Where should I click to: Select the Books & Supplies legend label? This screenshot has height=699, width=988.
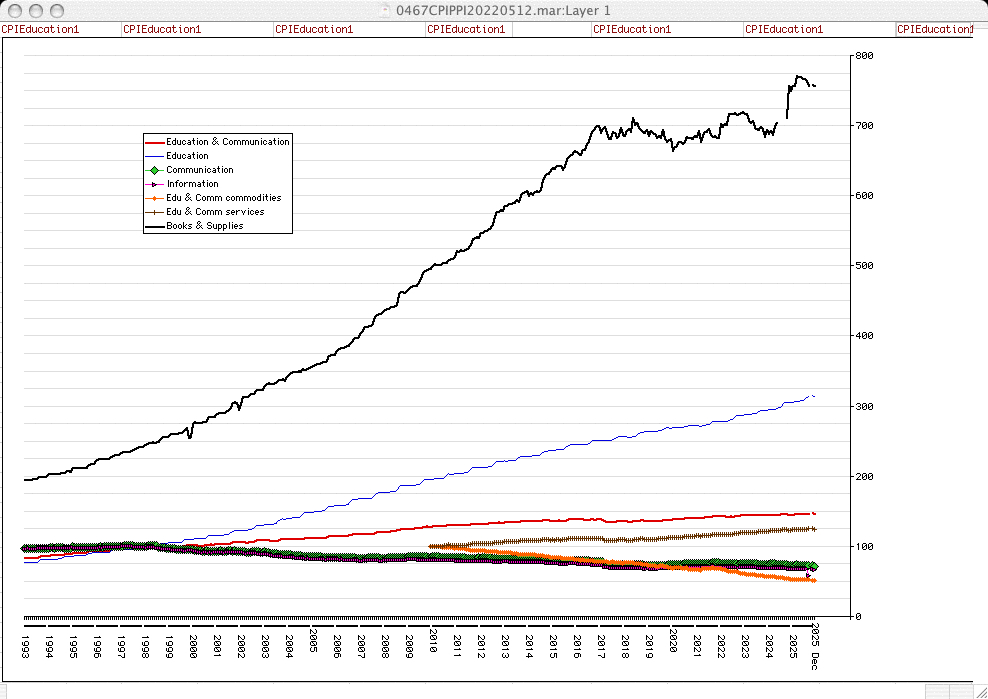pos(204,226)
